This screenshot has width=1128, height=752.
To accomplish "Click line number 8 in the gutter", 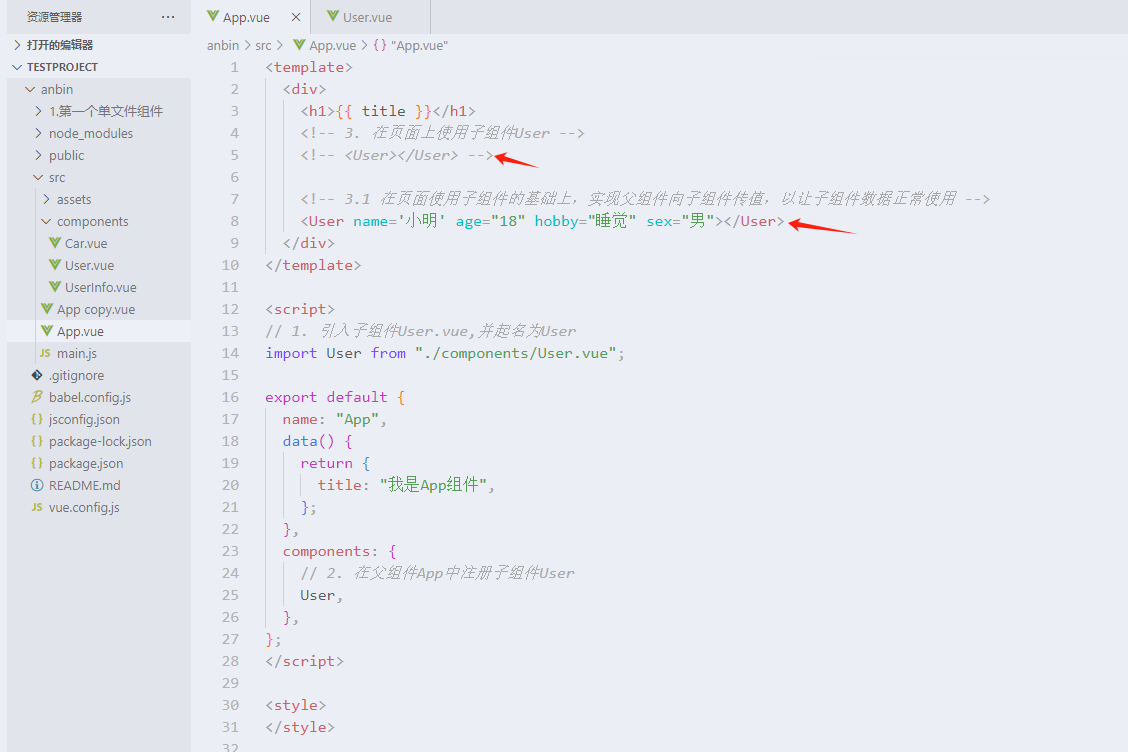I will click(235, 221).
